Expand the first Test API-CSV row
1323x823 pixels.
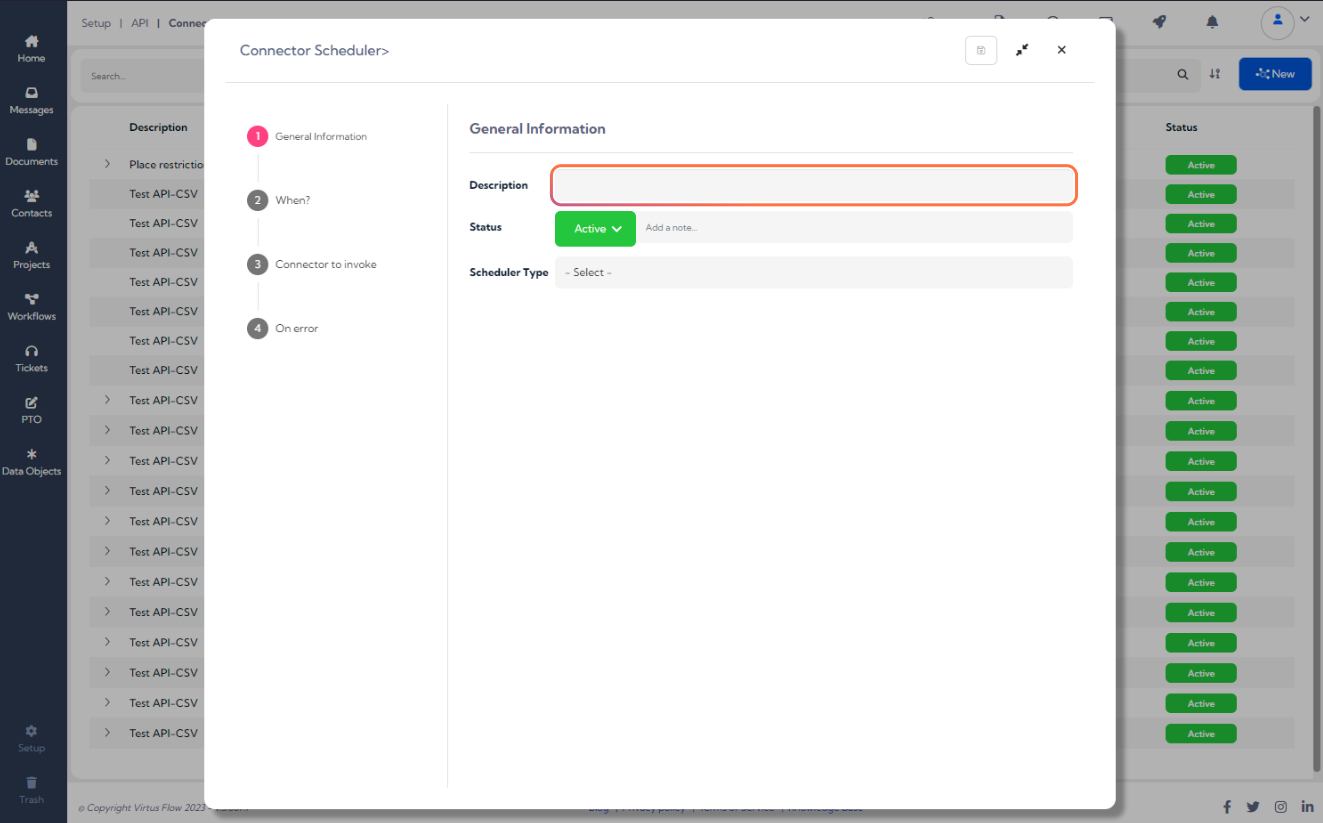(105, 400)
